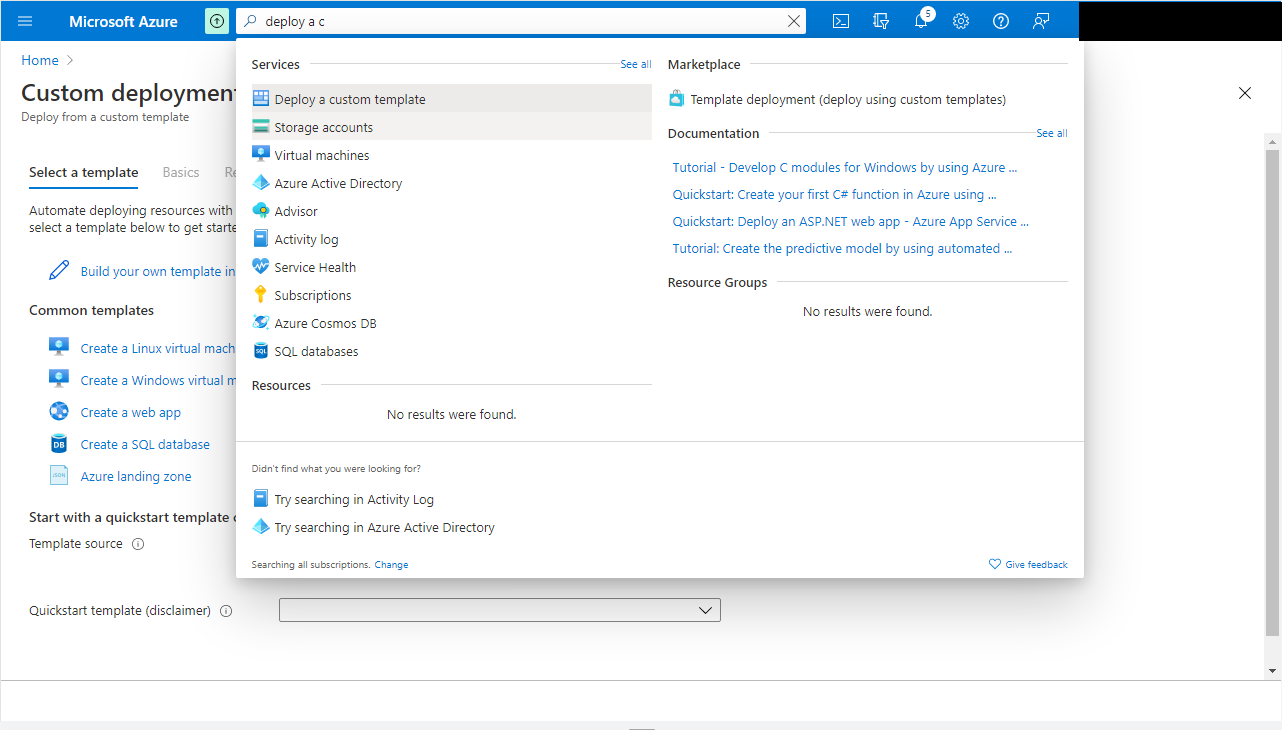Click the page vertical scrollbar thumb
1282x730 pixels.
[x=1272, y=393]
